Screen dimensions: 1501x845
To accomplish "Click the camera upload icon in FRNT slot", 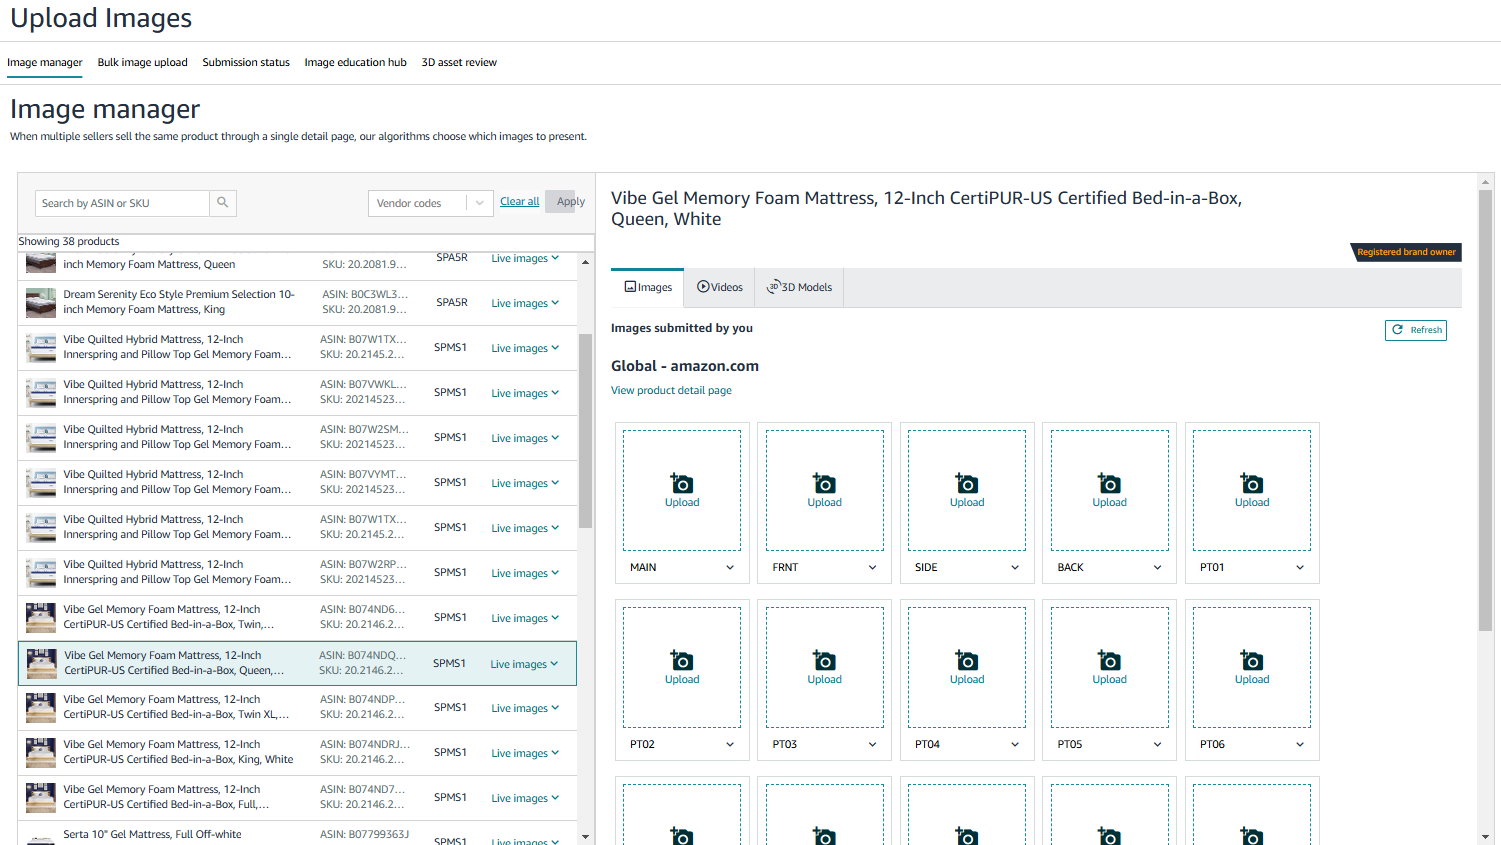I will [x=824, y=484].
